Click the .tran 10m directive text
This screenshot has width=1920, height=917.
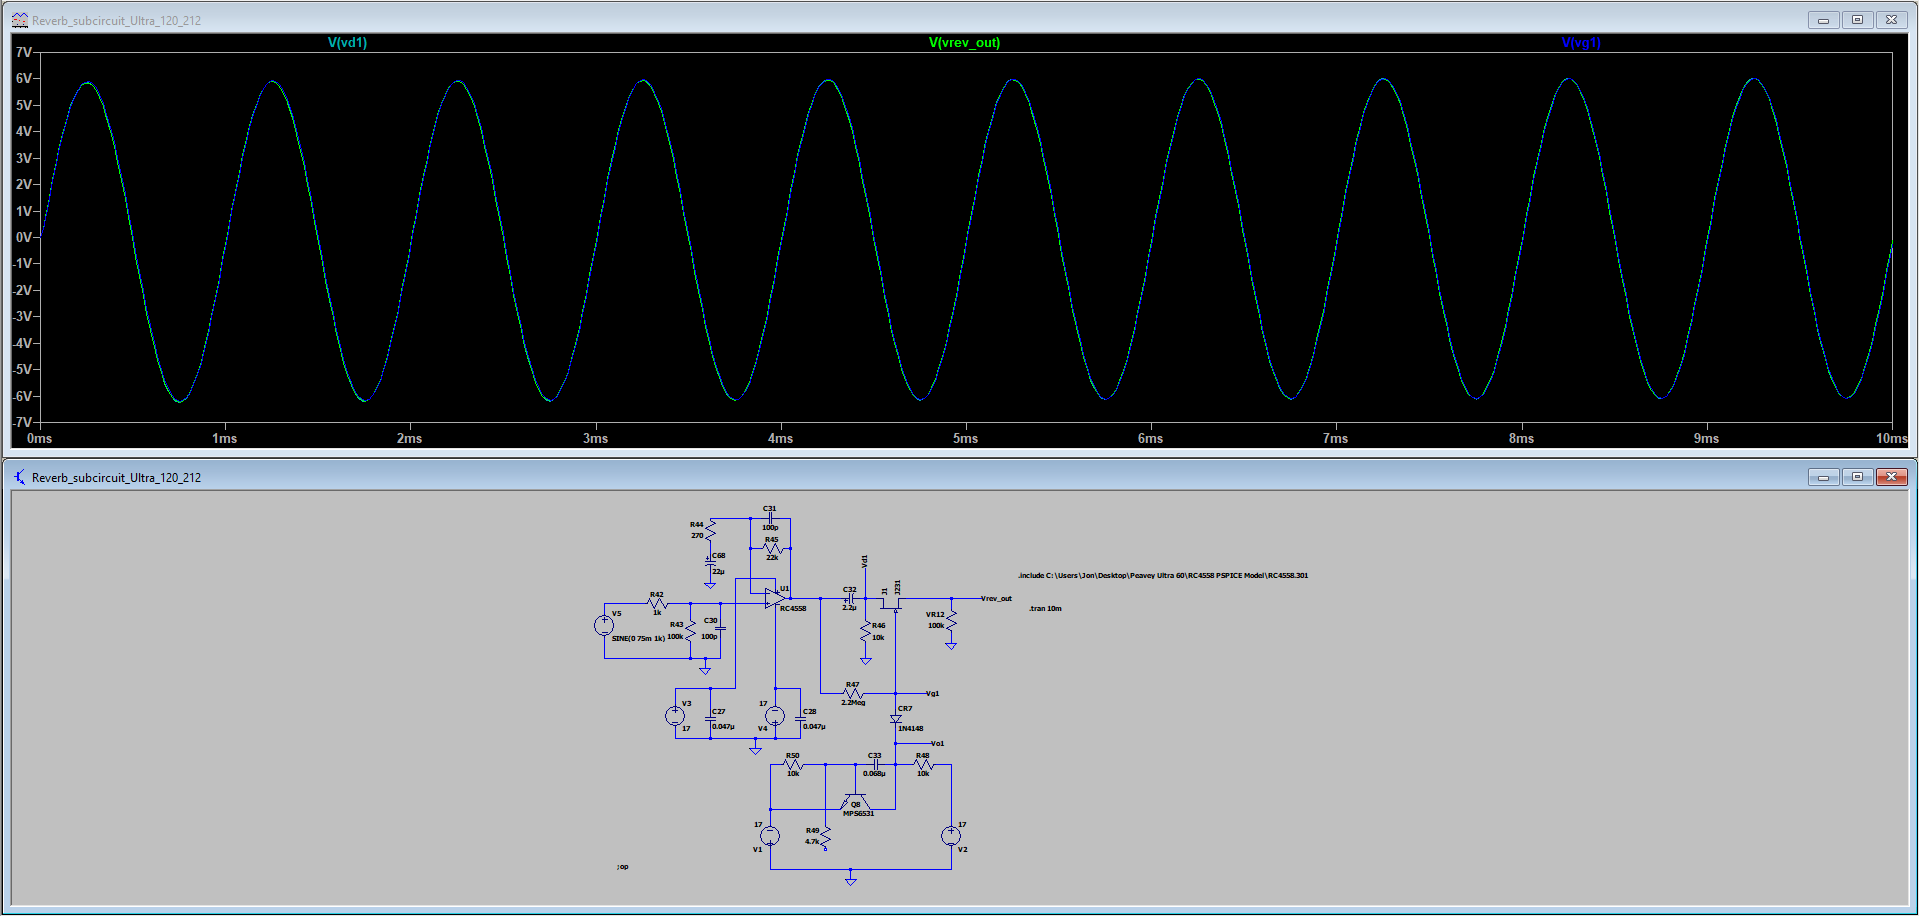tap(1045, 608)
